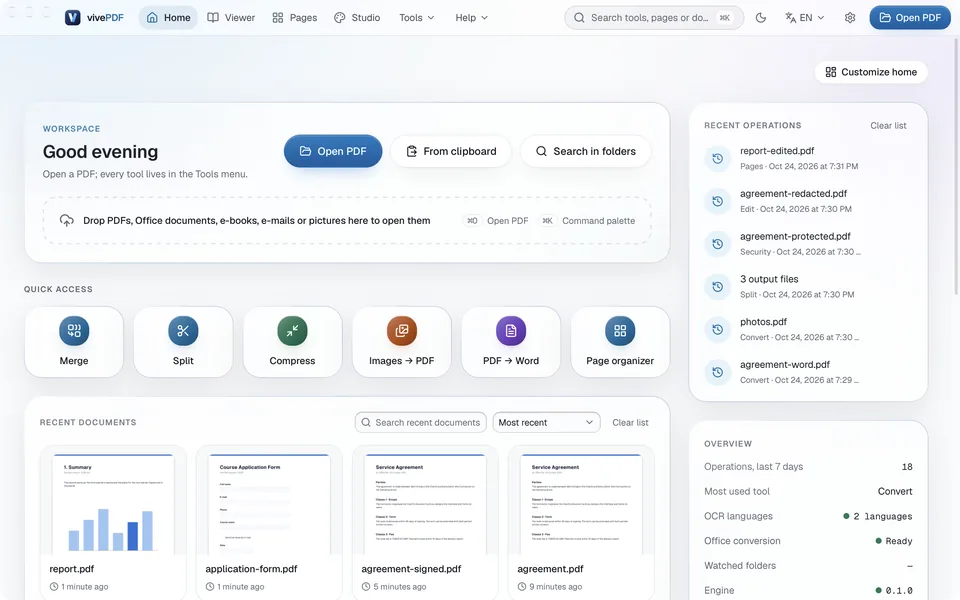960x600 pixels.
Task: Click the workspace Open PDF button
Action: (x=333, y=151)
